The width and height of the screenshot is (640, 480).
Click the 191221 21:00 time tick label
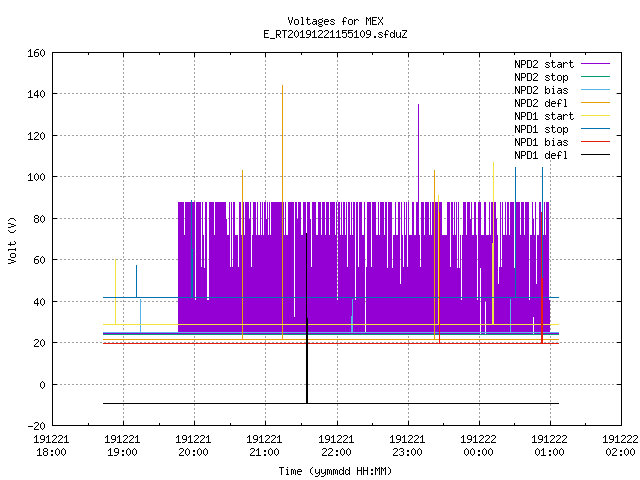point(264,446)
